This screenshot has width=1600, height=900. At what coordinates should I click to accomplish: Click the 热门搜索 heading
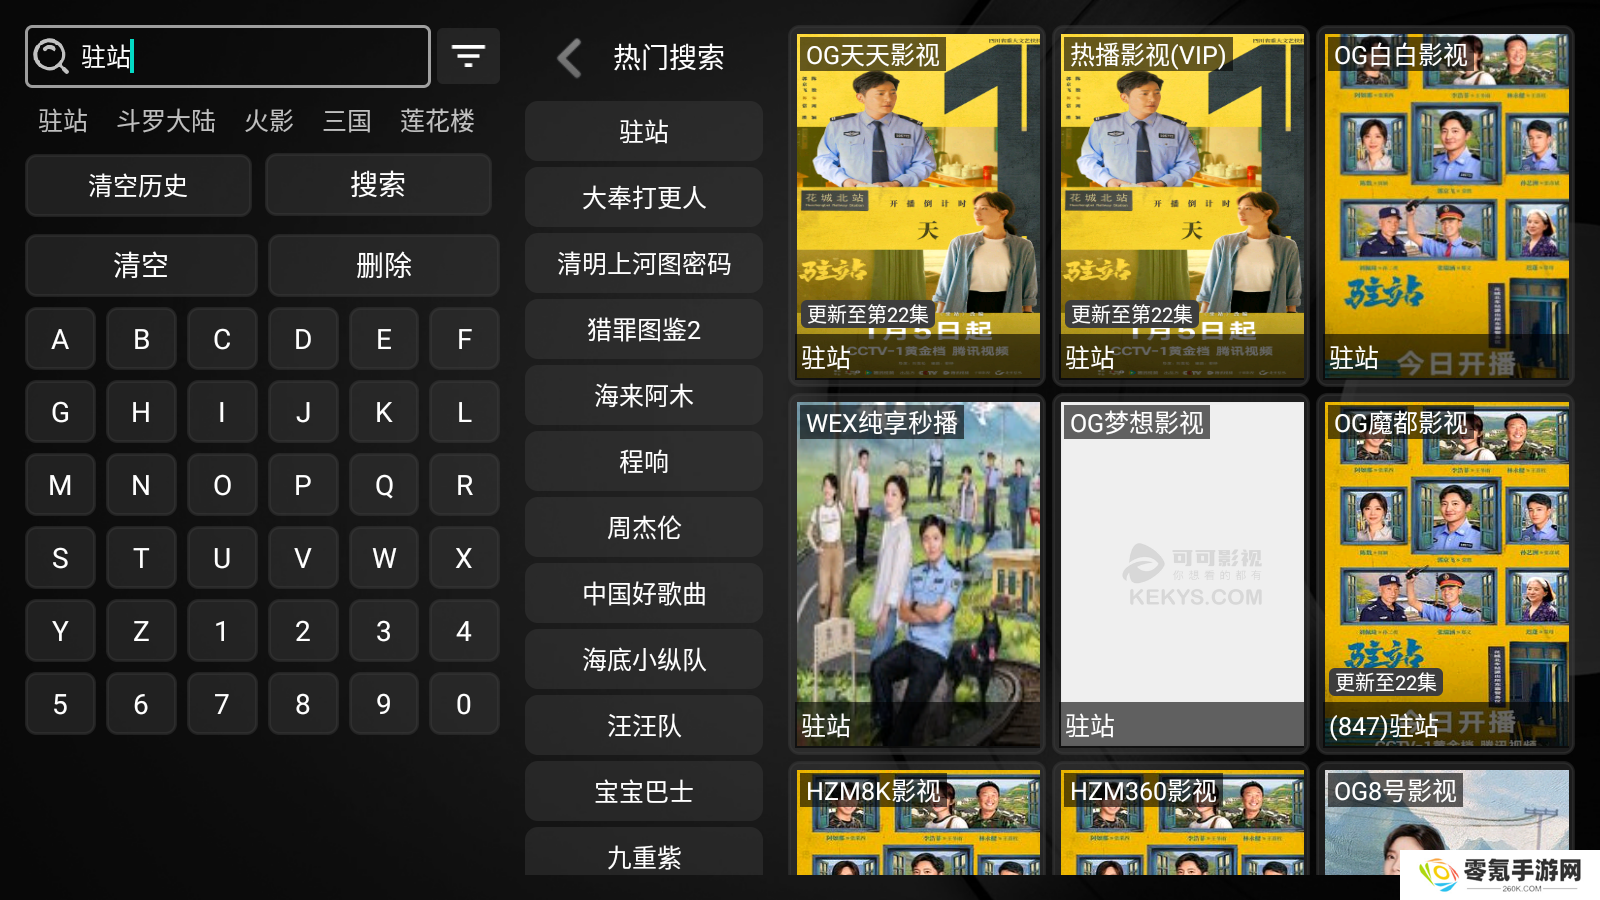point(669,58)
